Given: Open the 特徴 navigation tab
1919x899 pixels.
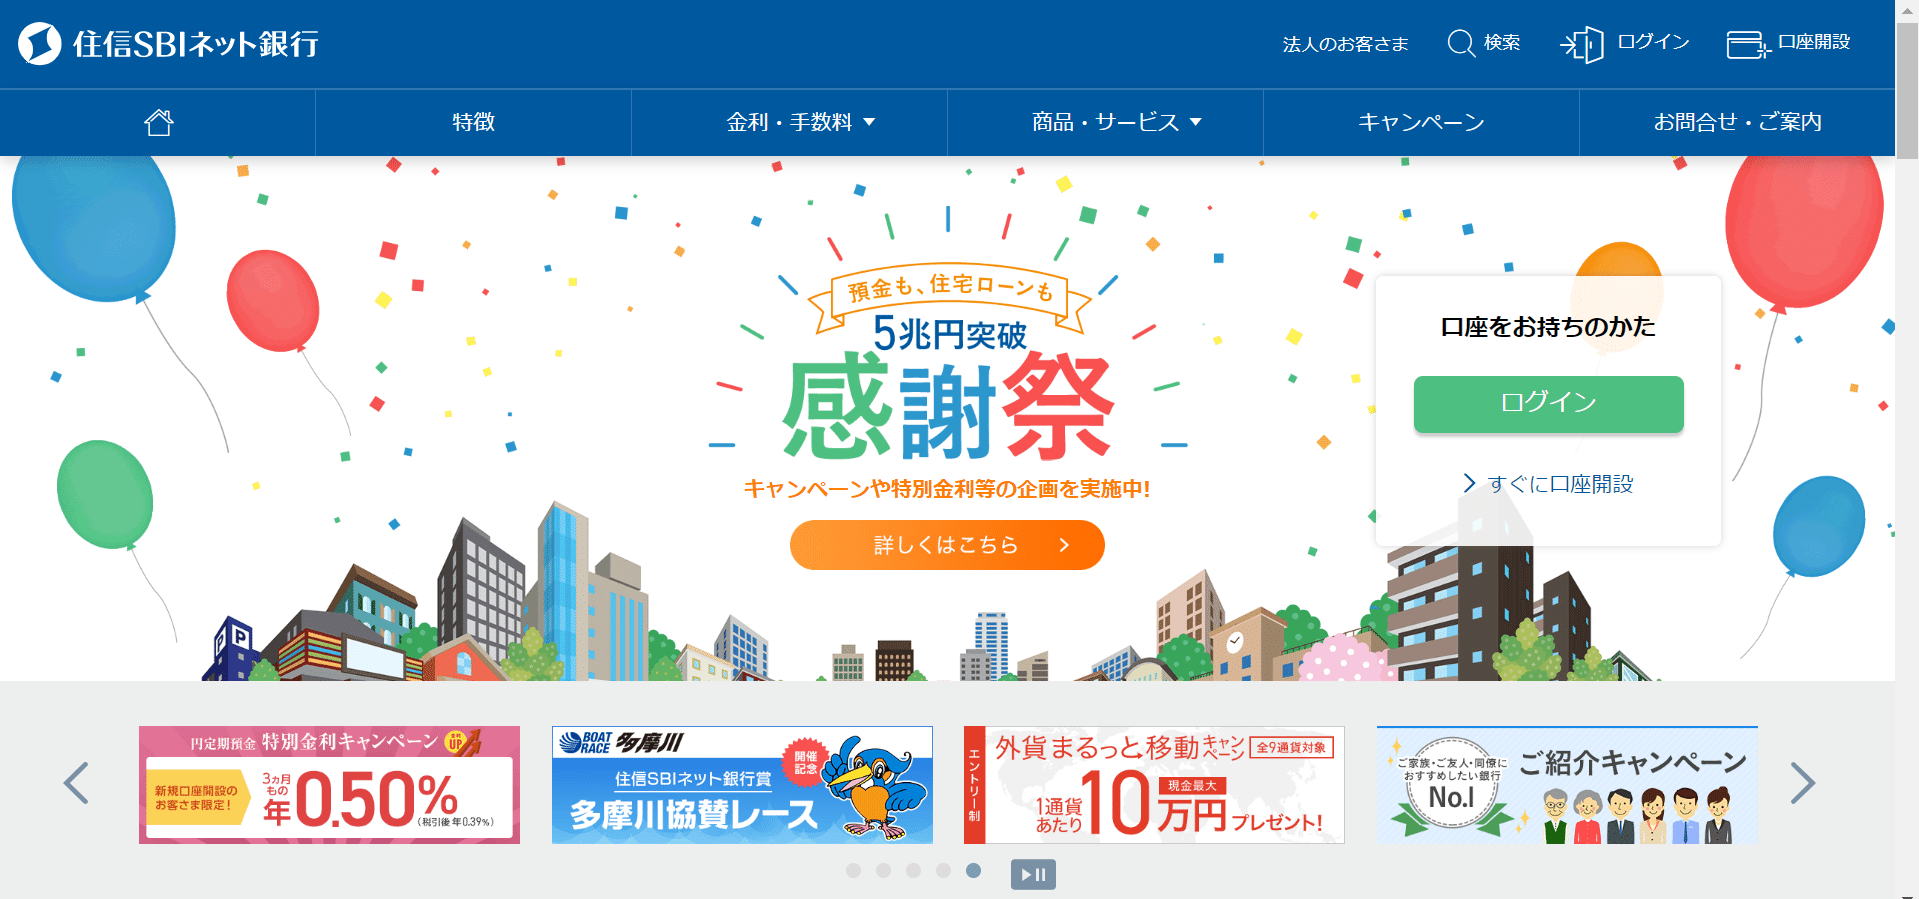Looking at the screenshot, I should pos(473,122).
